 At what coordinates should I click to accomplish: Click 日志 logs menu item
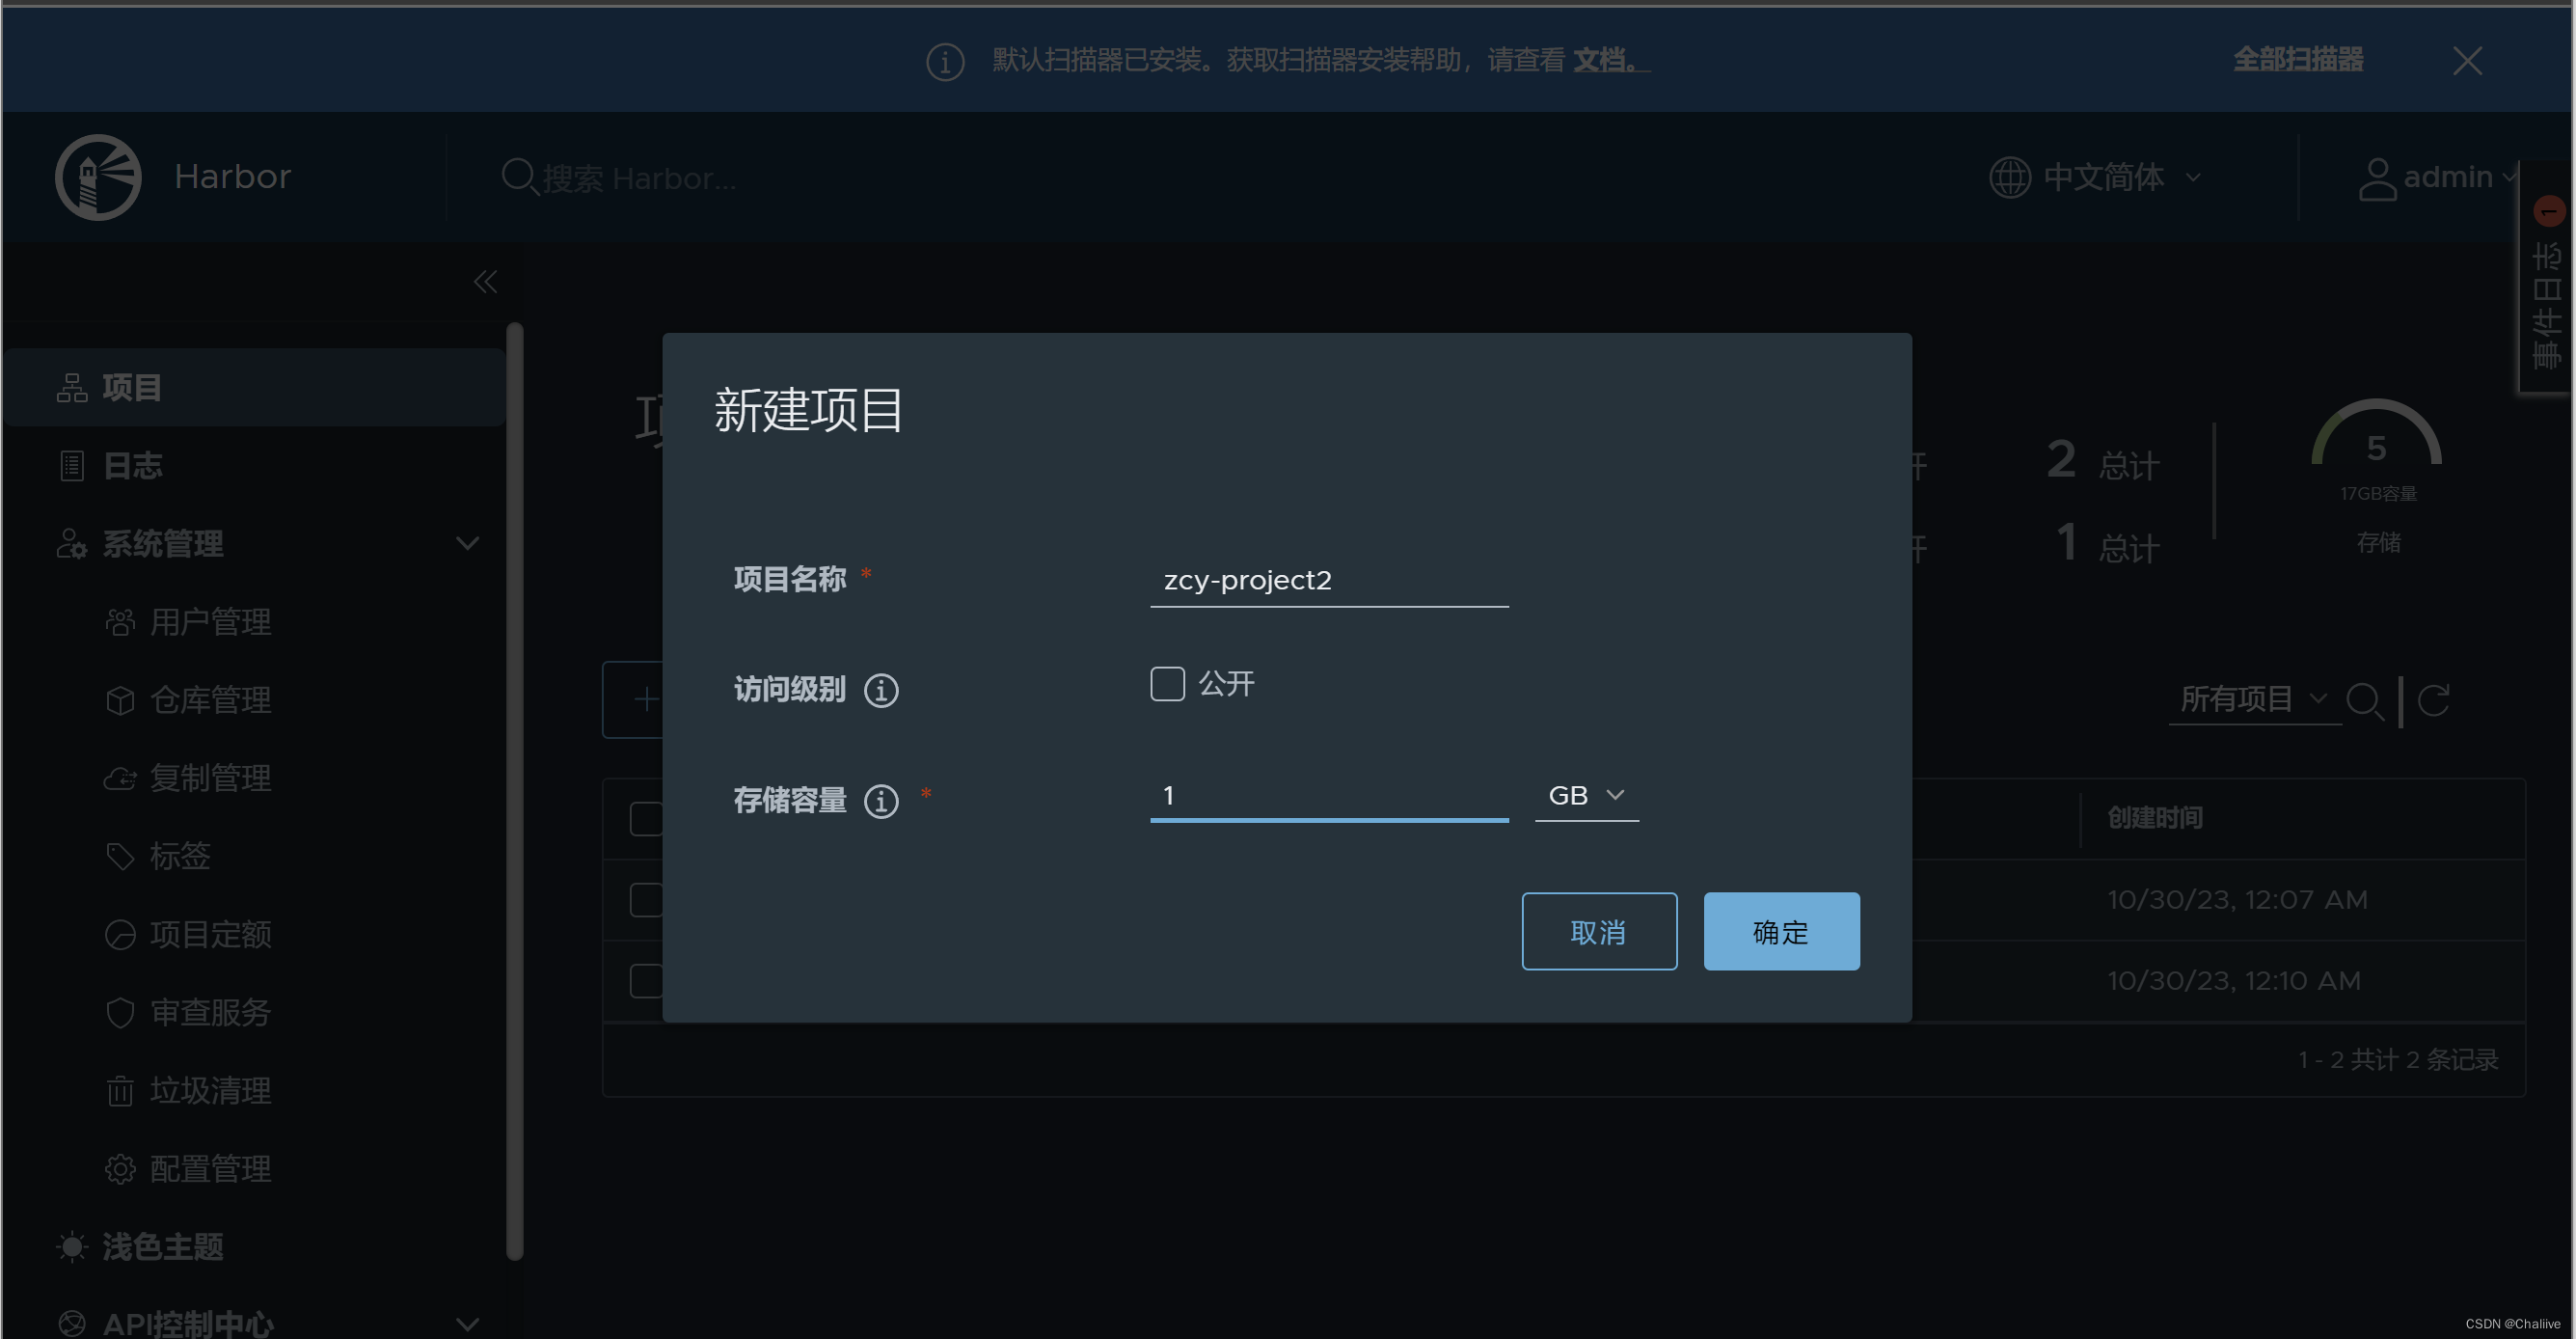(133, 465)
